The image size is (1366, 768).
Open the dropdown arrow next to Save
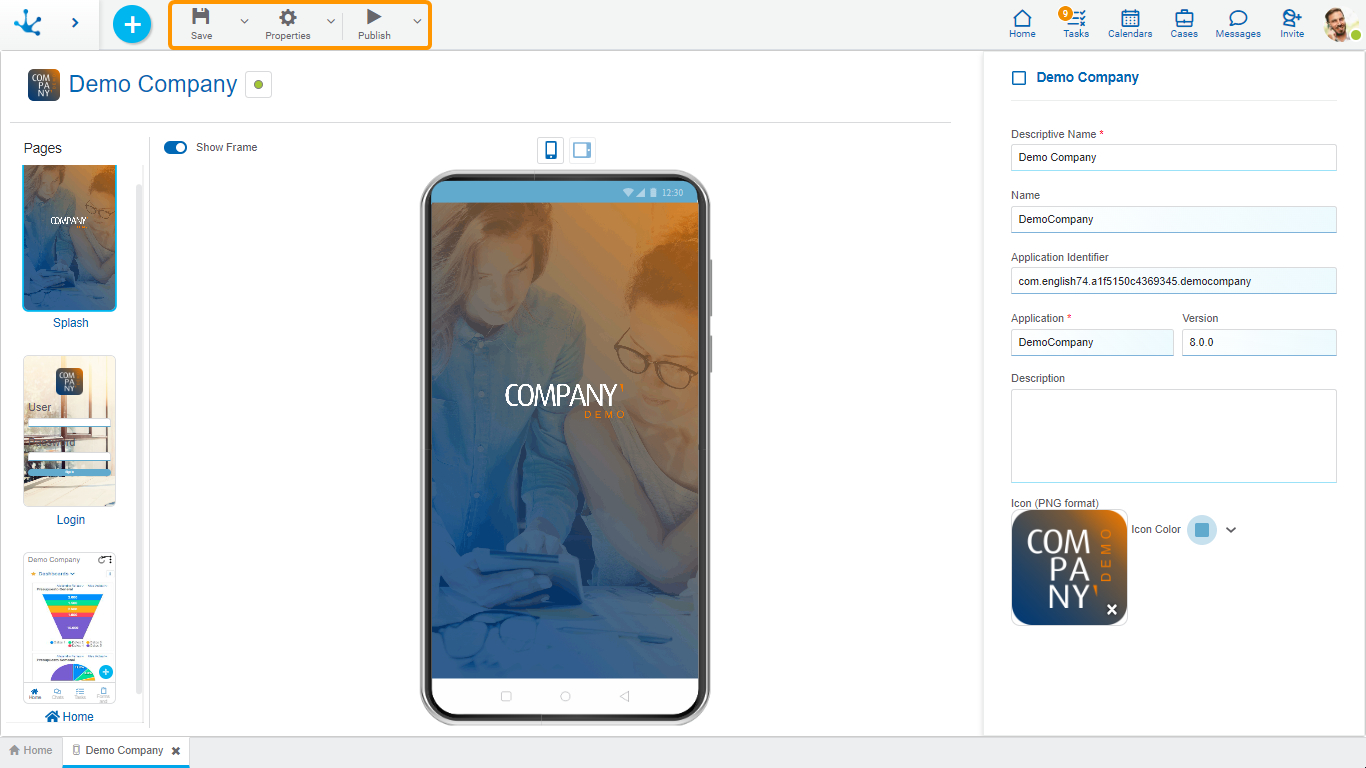(244, 21)
